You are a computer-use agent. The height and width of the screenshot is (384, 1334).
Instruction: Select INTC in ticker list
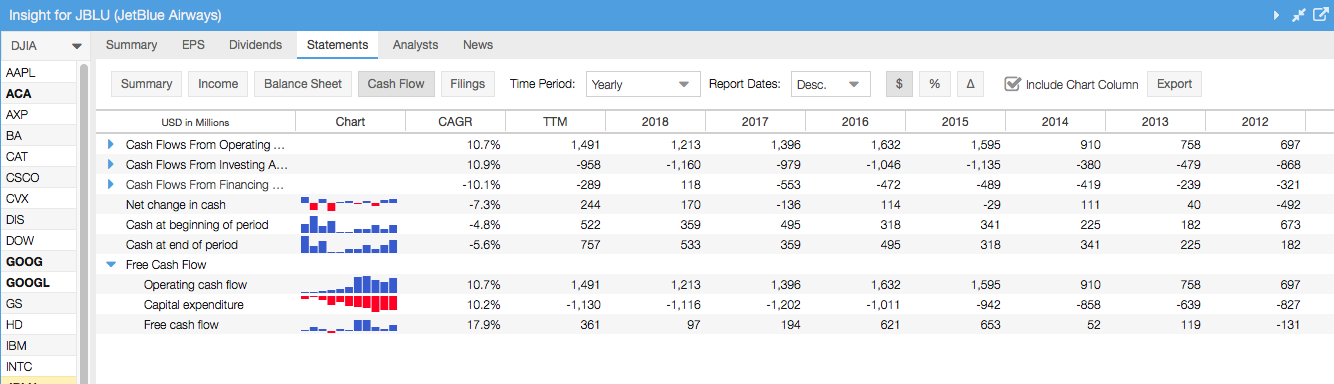tap(39, 367)
